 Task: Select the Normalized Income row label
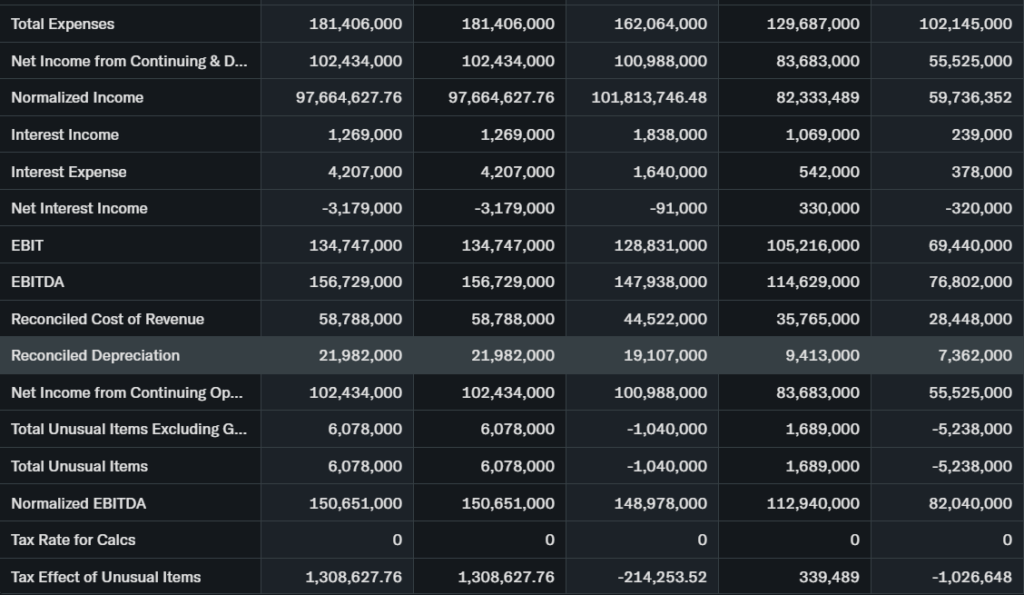[77, 98]
